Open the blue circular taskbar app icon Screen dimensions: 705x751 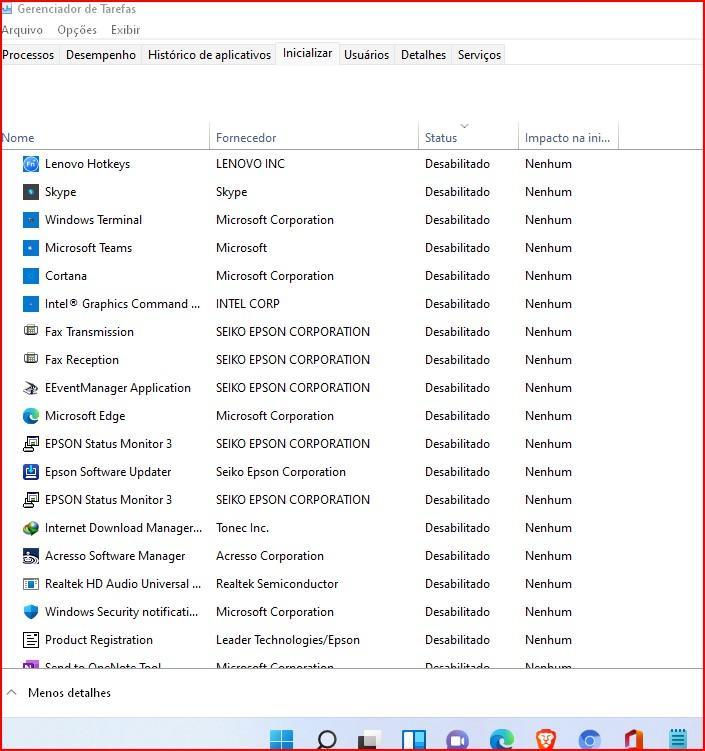[590, 740]
